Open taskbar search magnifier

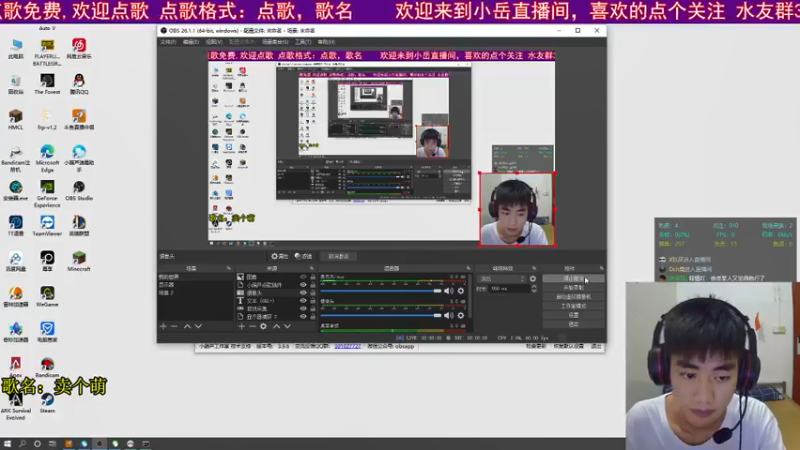[22, 444]
